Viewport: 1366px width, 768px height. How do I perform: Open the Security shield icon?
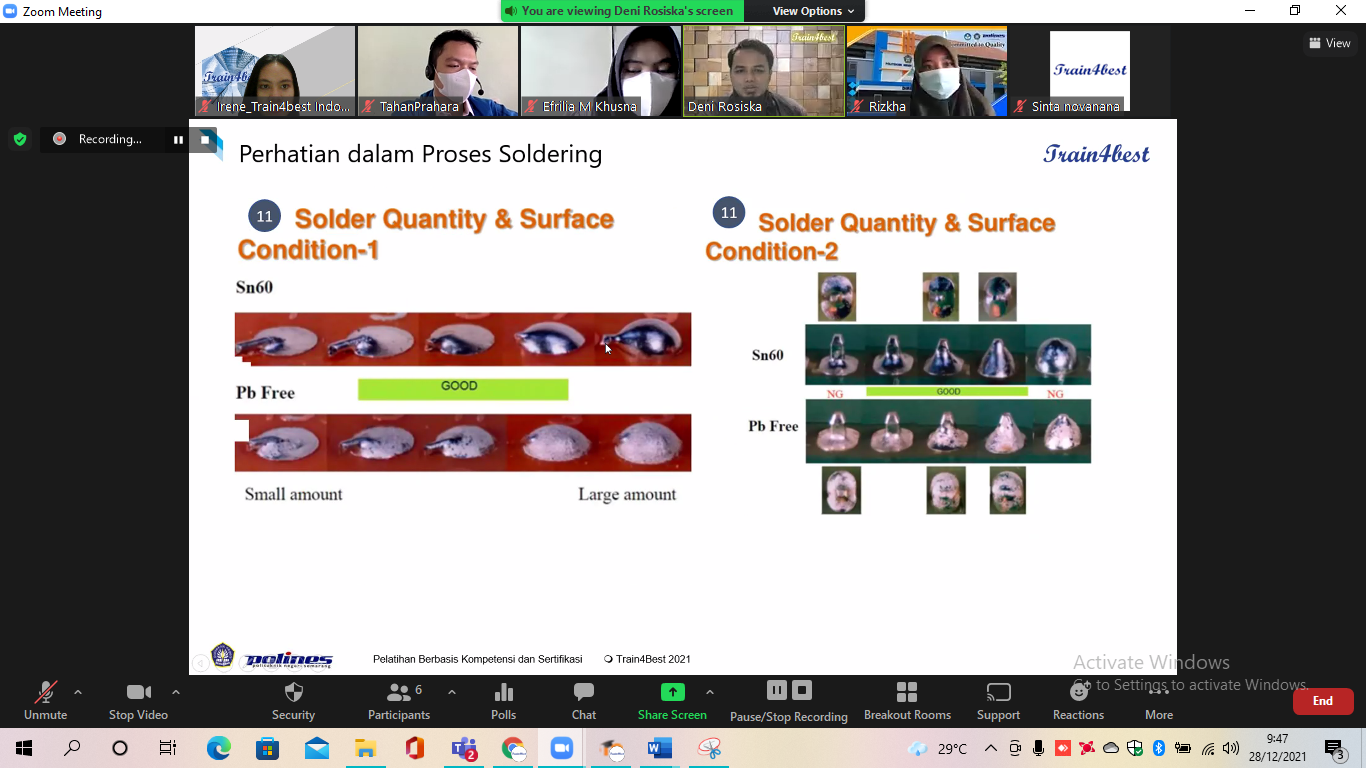click(x=293, y=693)
